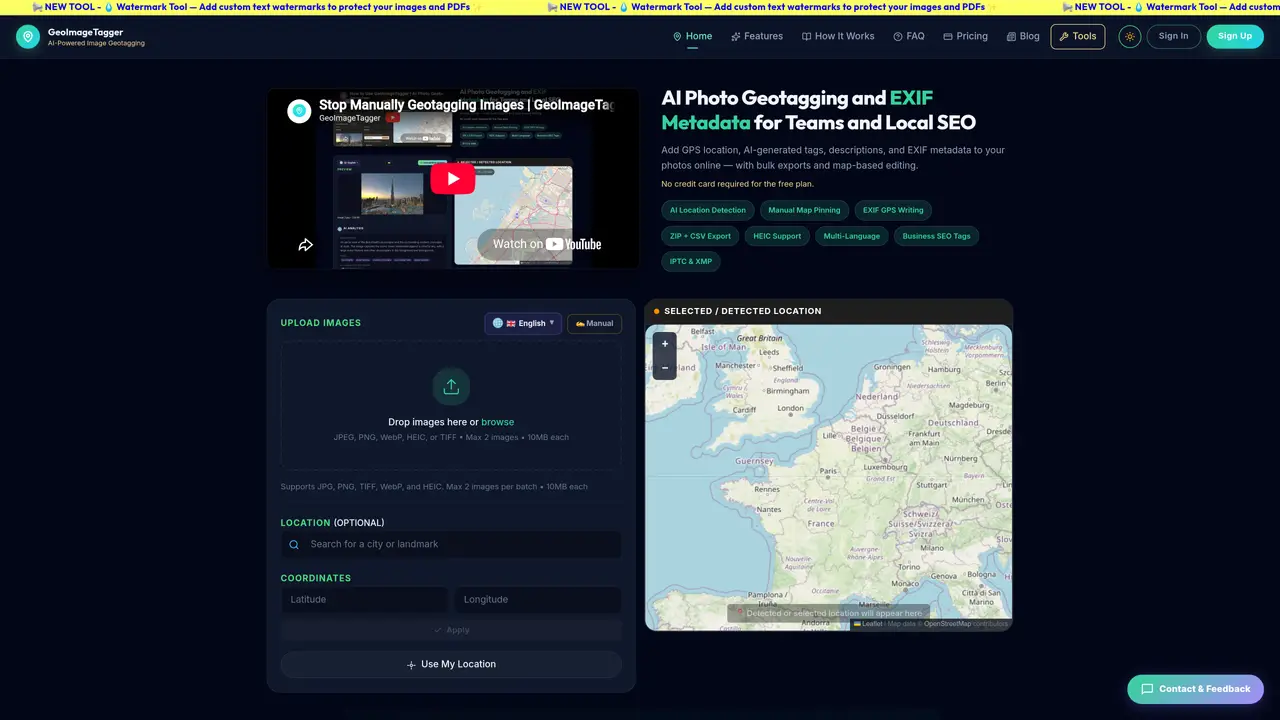Open the Contact & Feedback chat button

(1195, 689)
